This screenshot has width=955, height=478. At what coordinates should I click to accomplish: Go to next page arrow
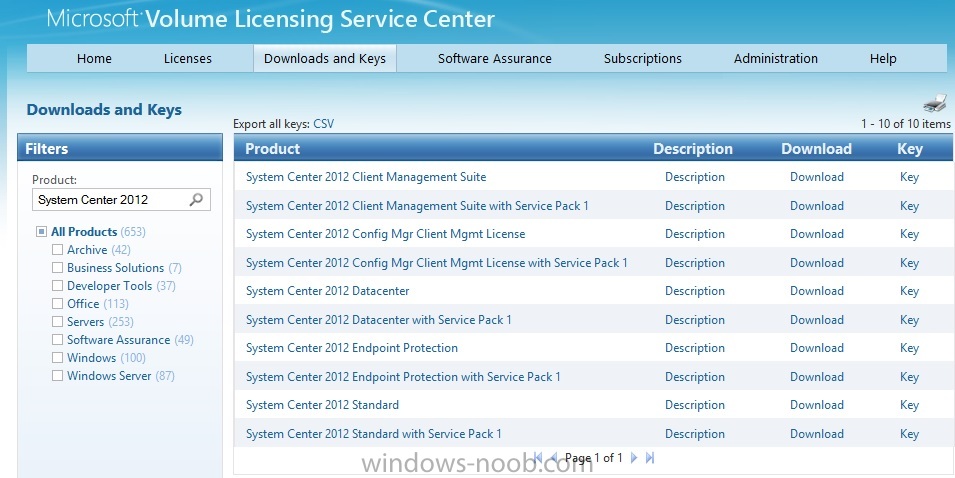click(633, 458)
